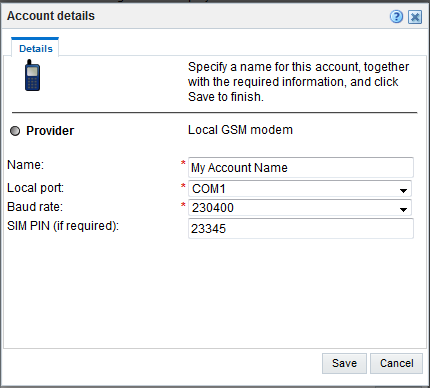Click the blue mobile phone icon
This screenshot has height=388, width=430.
[x=32, y=75]
